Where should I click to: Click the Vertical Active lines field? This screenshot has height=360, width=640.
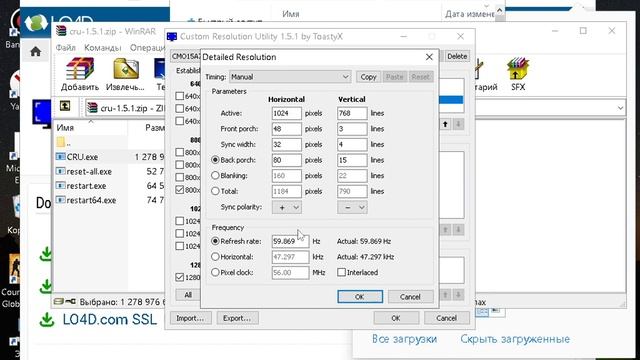click(352, 113)
